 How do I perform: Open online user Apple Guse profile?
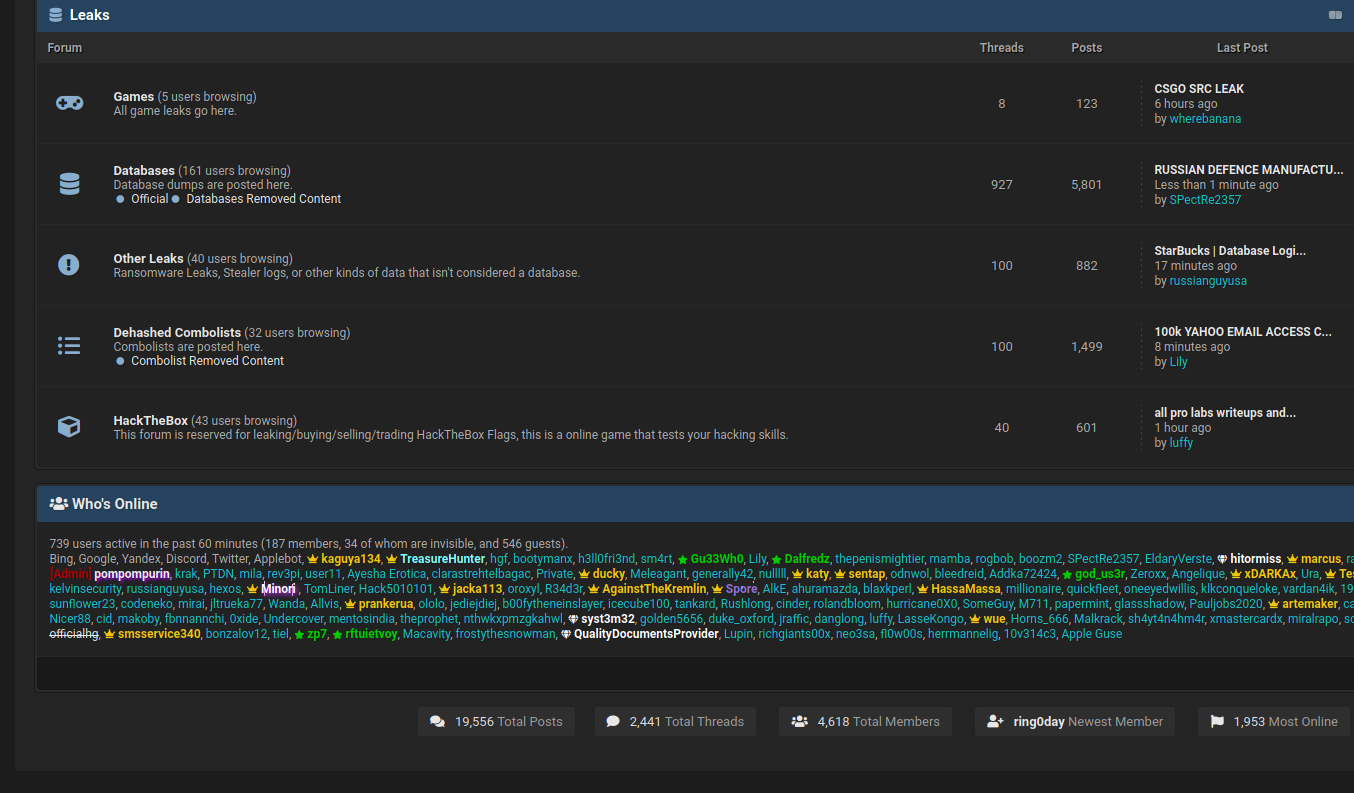coord(1092,634)
